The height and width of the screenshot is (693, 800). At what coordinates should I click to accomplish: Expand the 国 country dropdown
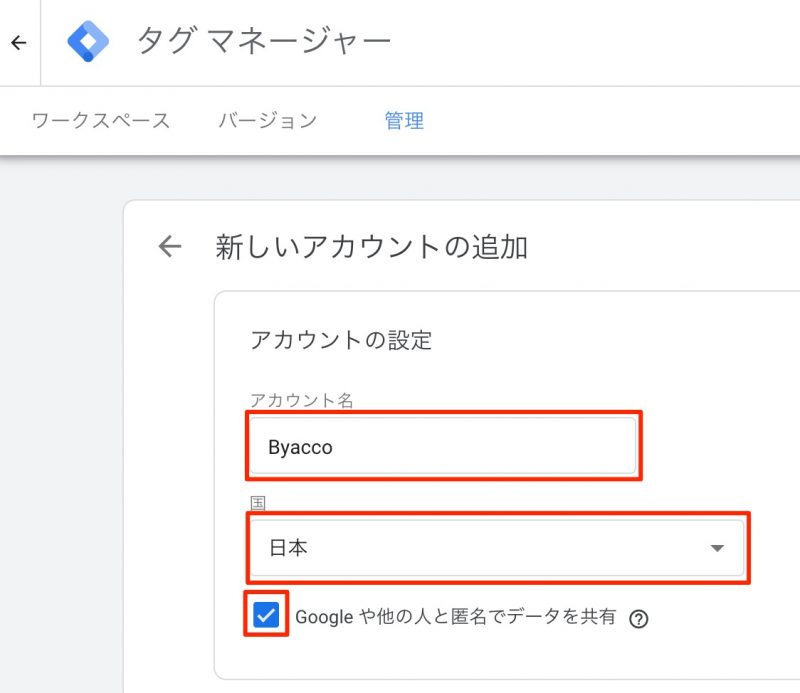point(497,548)
